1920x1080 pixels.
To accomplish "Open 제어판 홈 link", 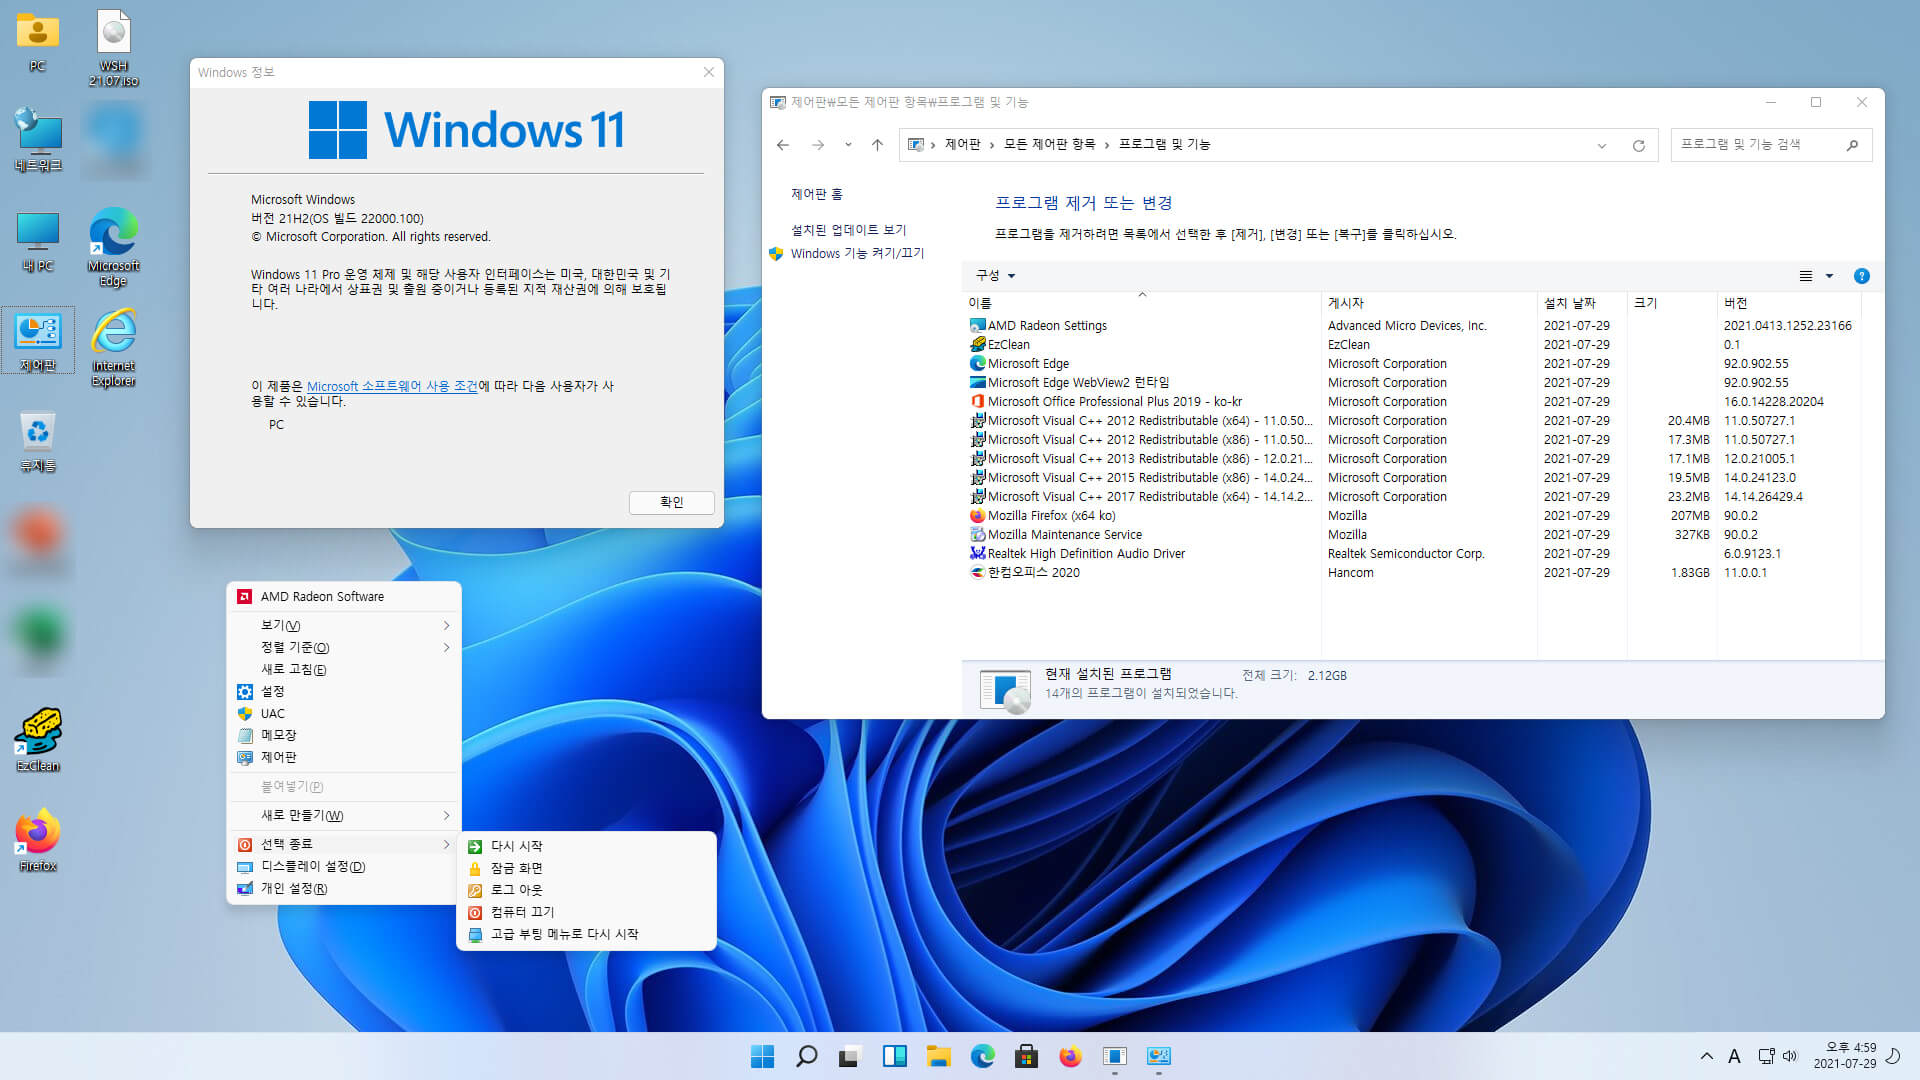I will point(816,194).
